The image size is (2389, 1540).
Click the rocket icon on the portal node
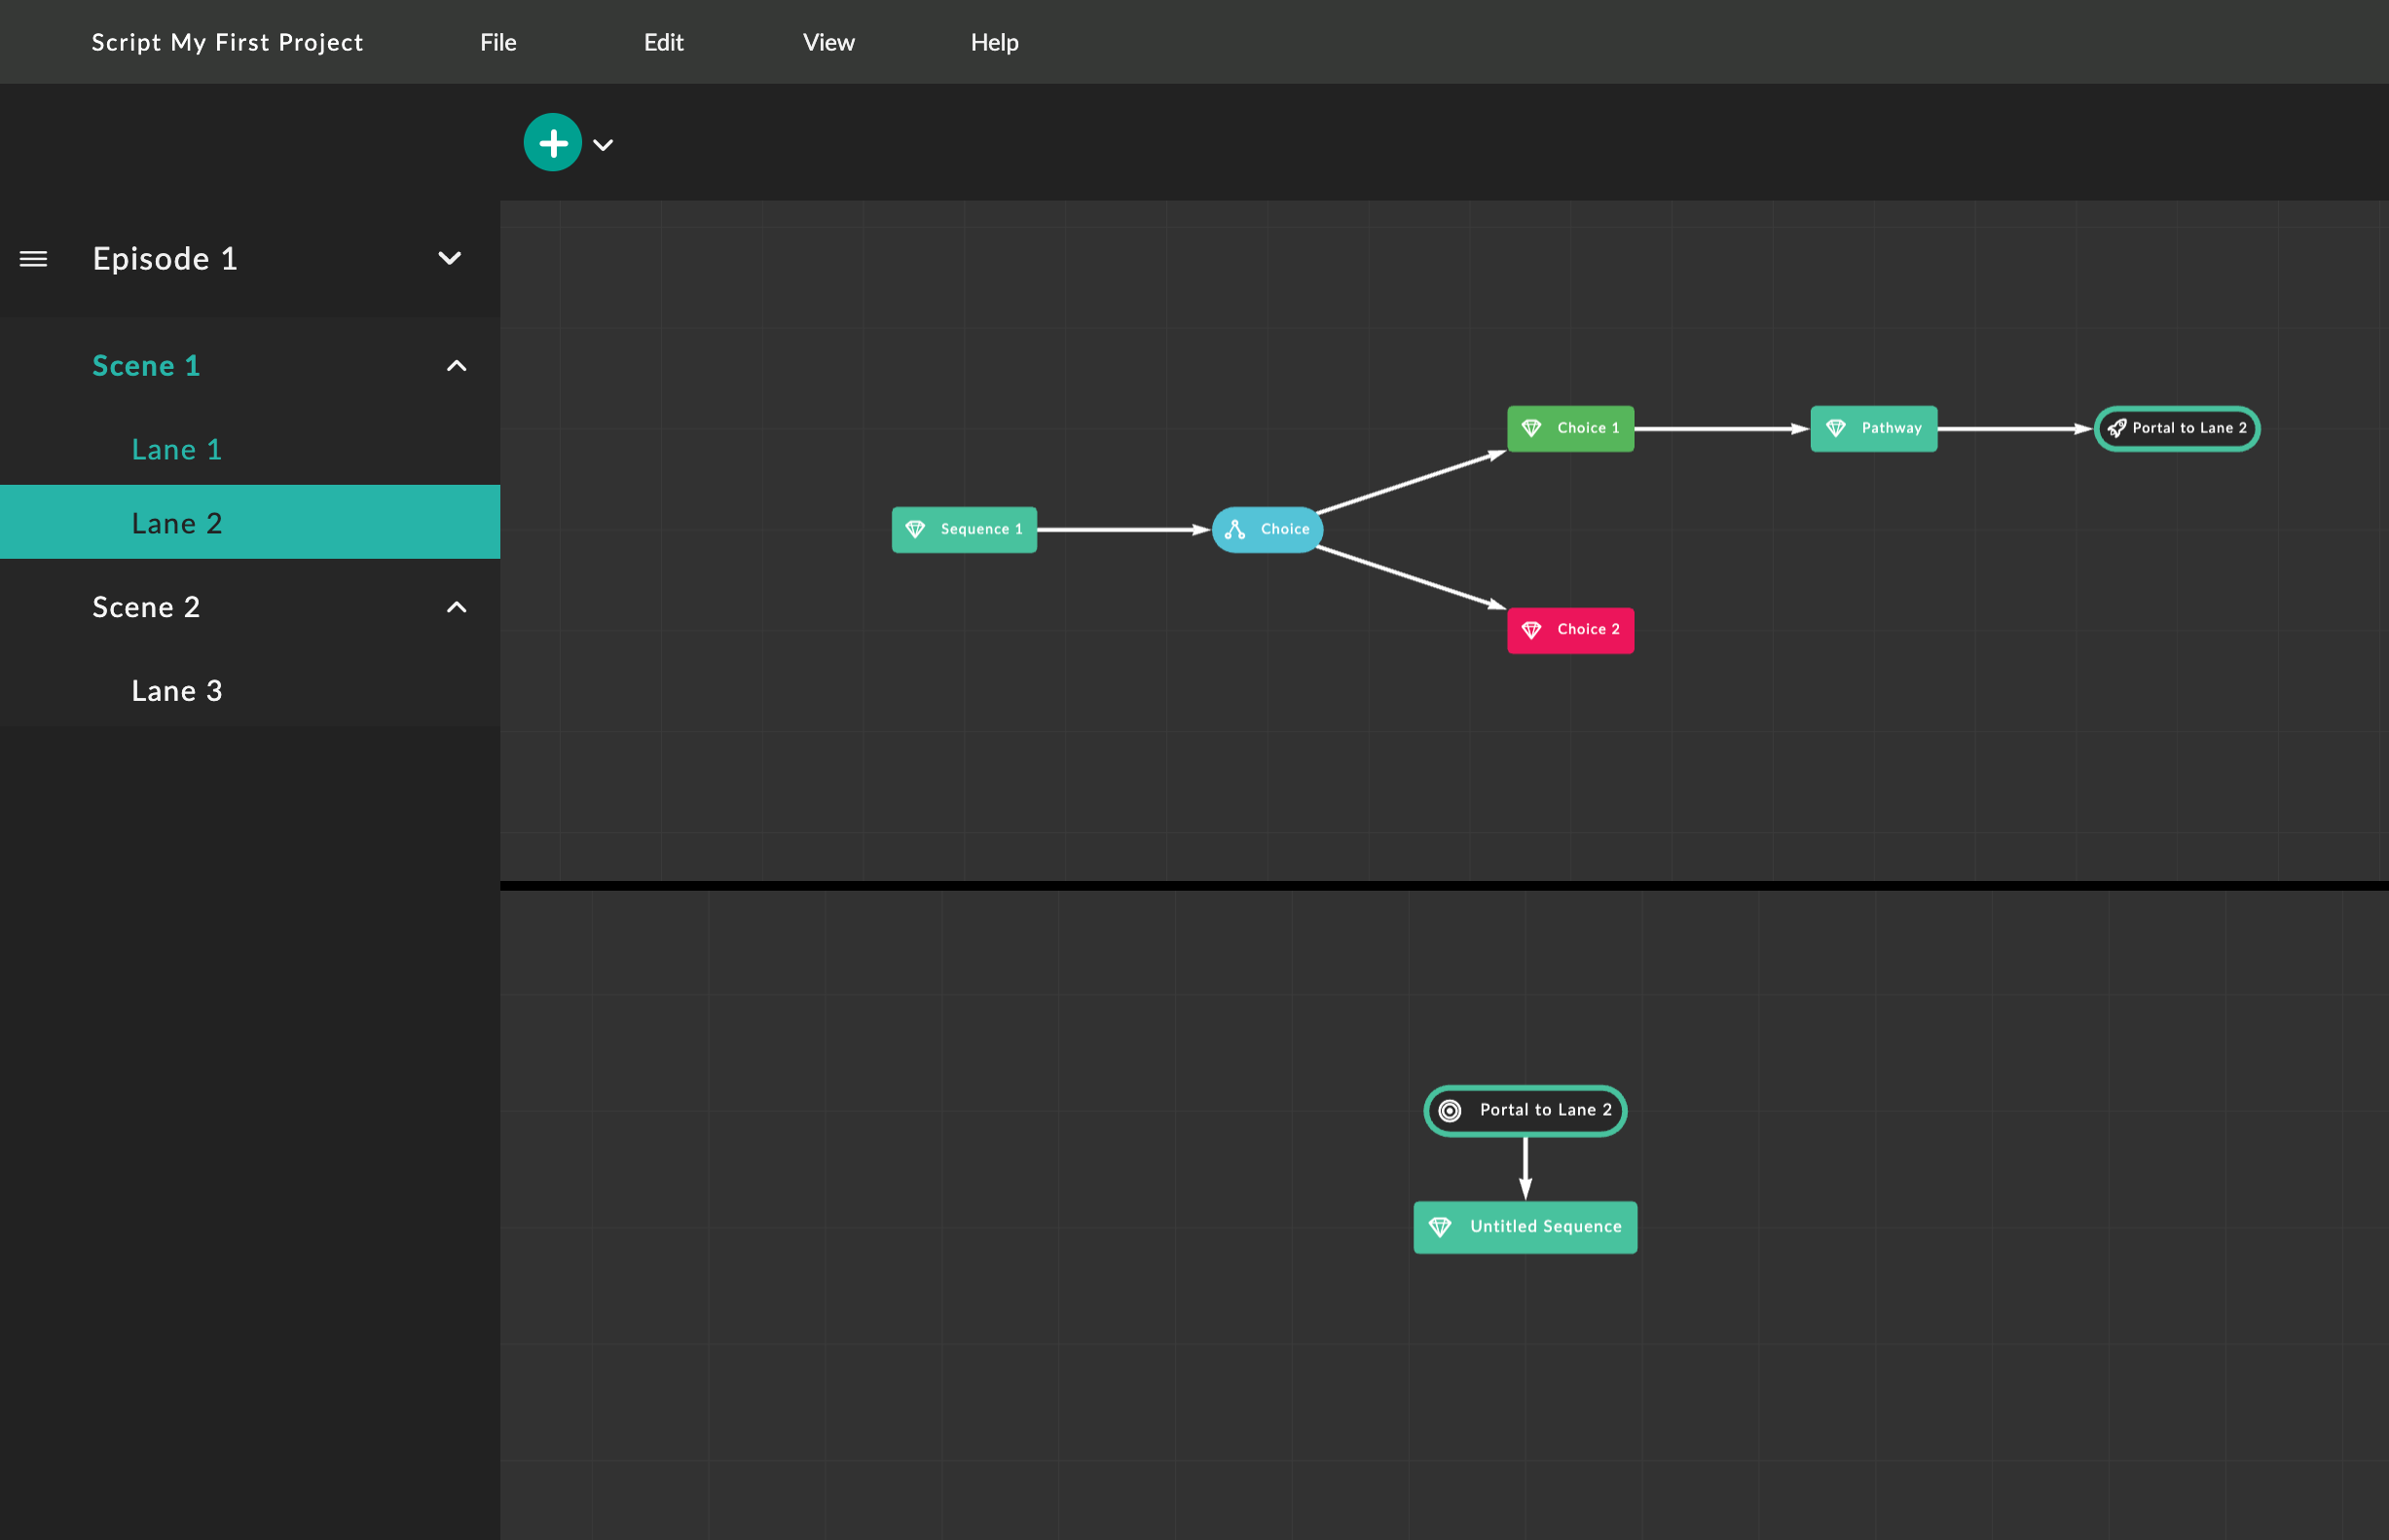[2116, 428]
